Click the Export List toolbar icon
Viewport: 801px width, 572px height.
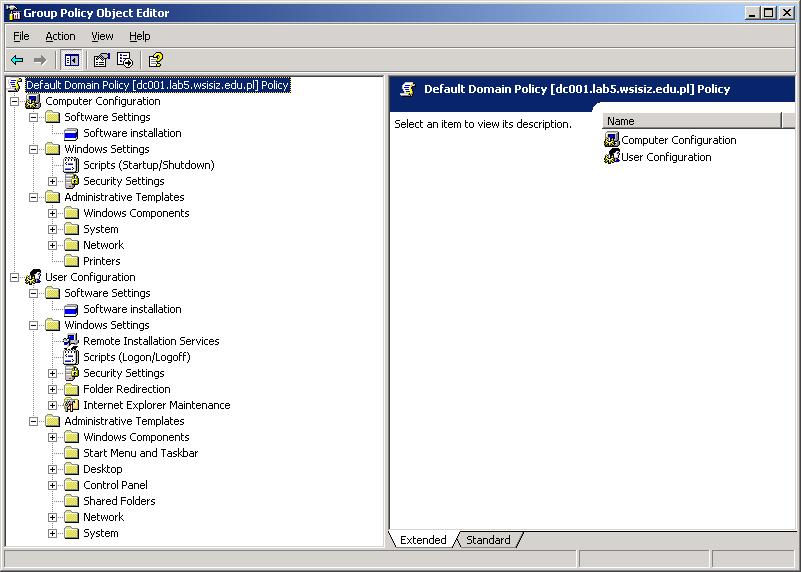pyautogui.click(x=125, y=60)
